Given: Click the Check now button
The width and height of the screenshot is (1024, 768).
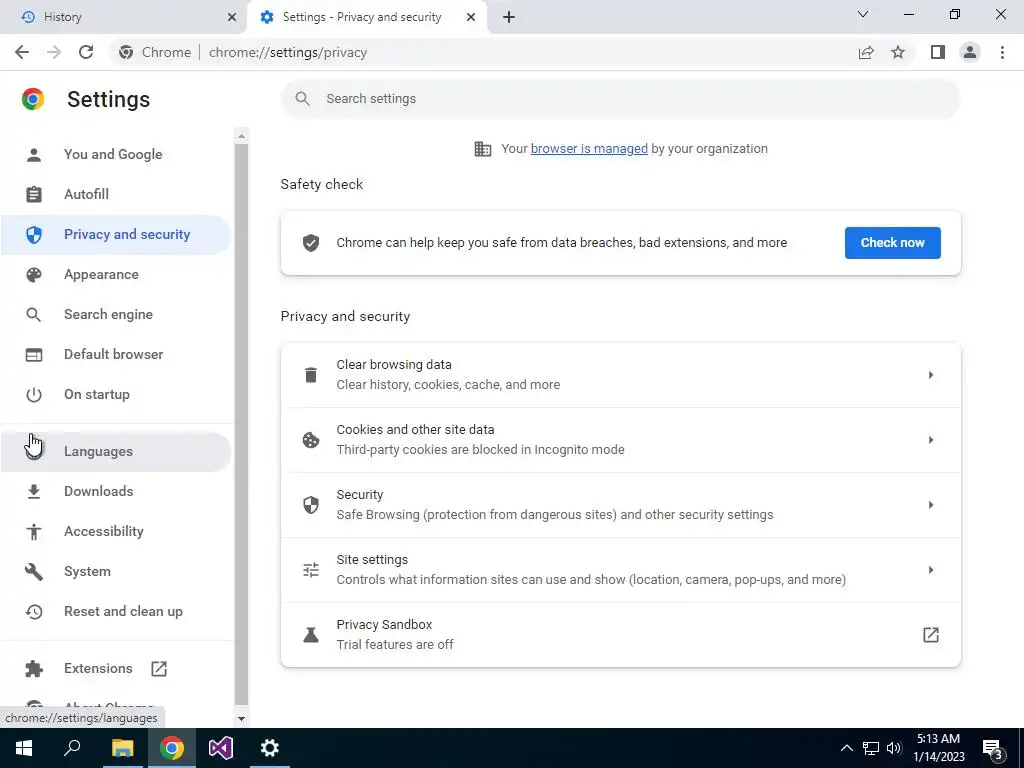Looking at the screenshot, I should click(892, 243).
